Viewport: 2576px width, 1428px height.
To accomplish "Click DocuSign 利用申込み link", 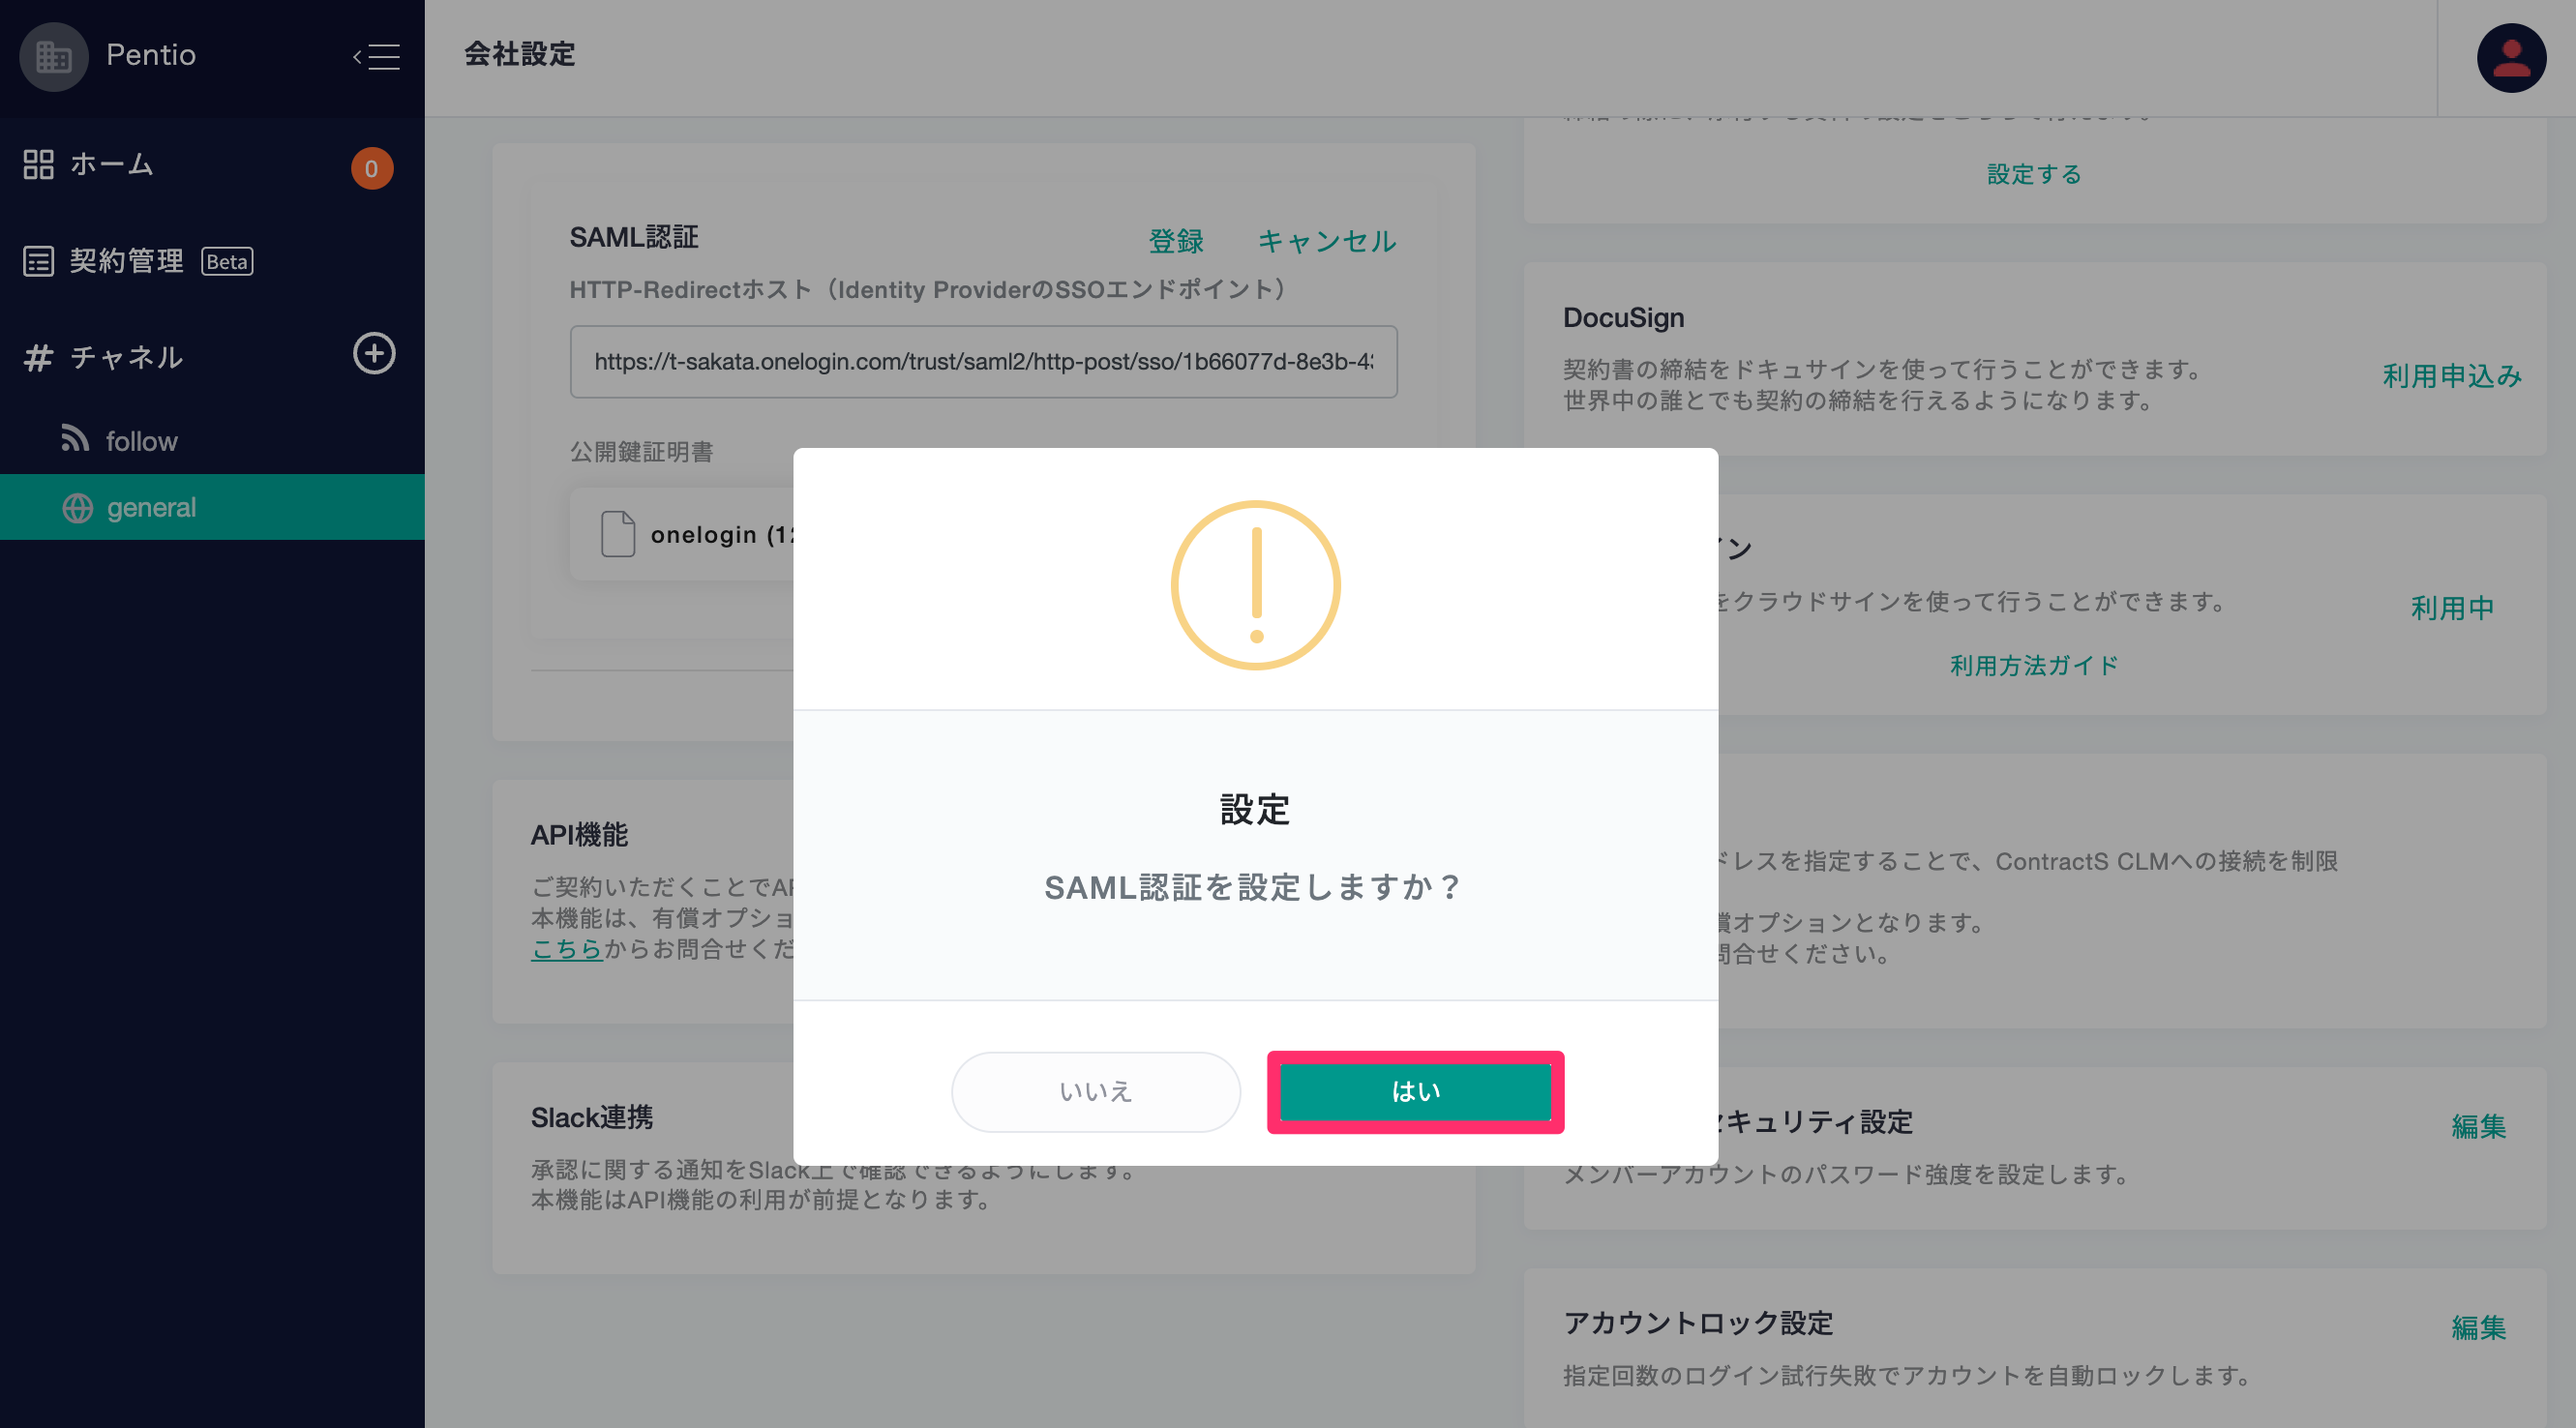I will tap(2452, 376).
